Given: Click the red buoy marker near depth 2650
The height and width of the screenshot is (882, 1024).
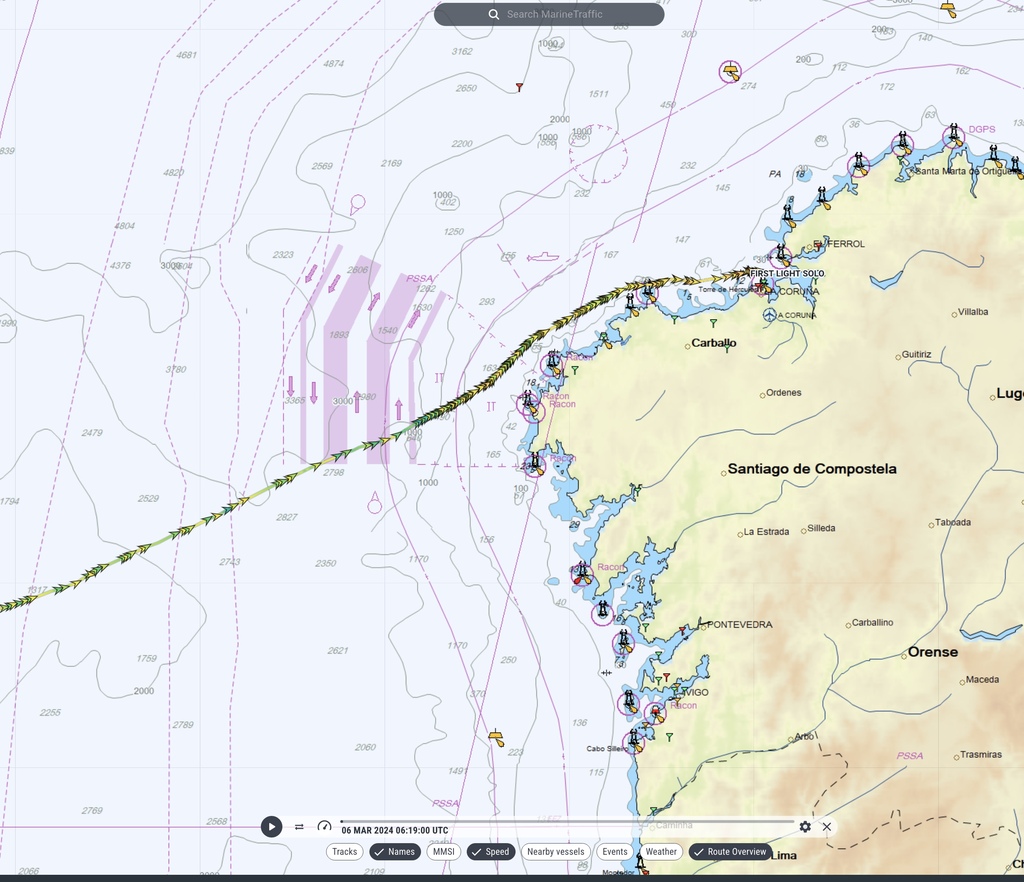Looking at the screenshot, I should [519, 87].
